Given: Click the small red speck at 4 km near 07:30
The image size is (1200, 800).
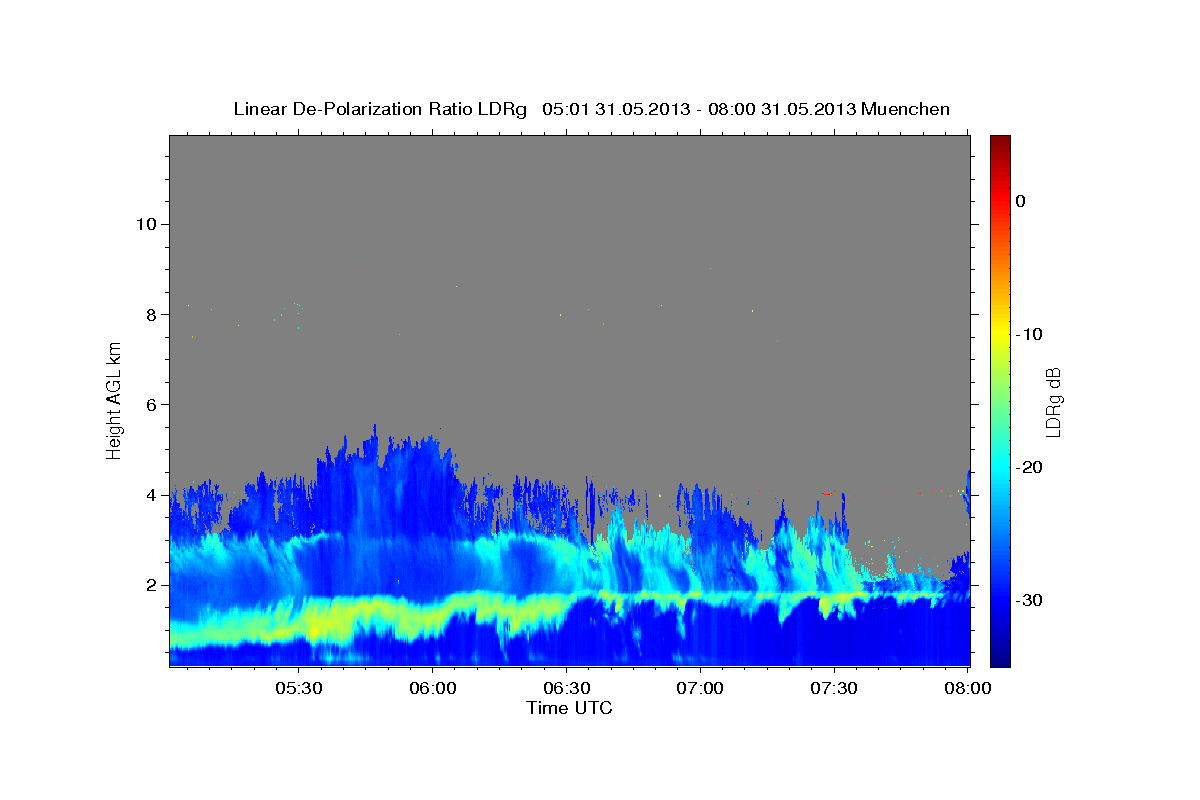Looking at the screenshot, I should [x=827, y=493].
